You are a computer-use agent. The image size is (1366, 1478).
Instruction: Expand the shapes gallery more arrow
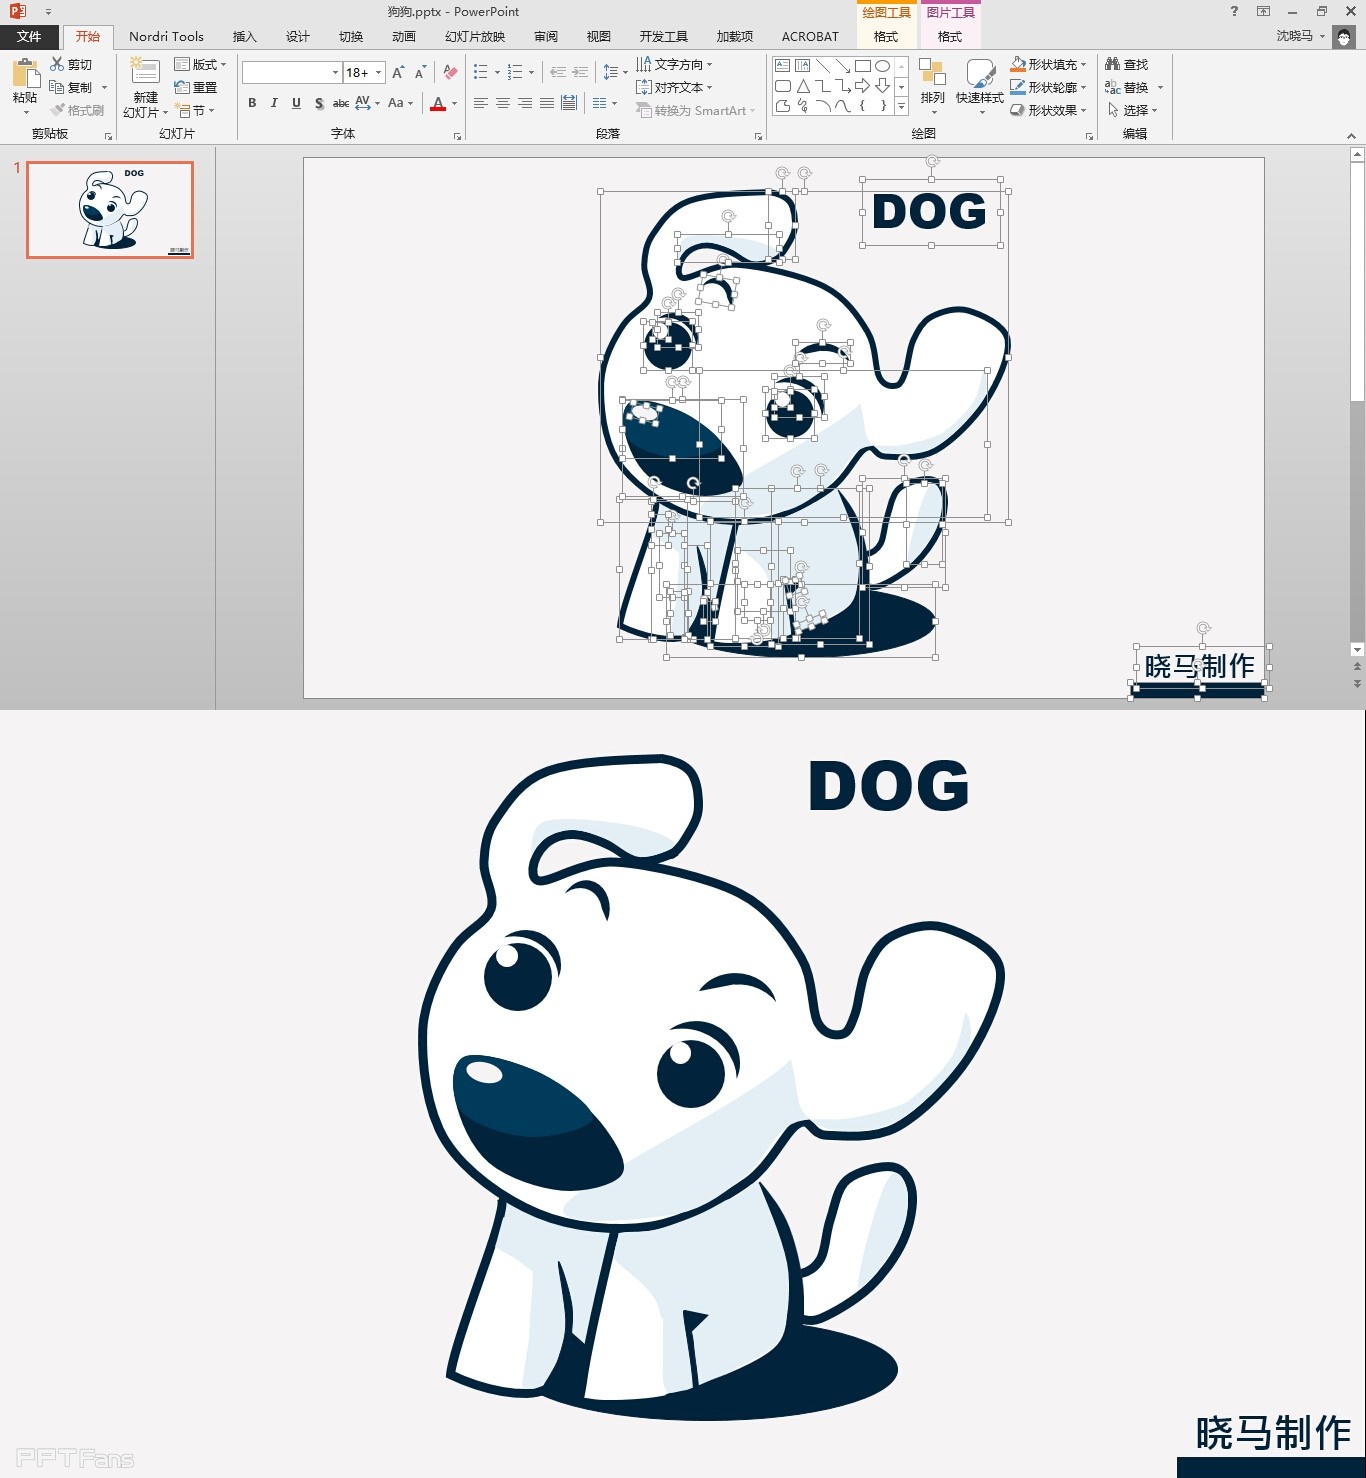coord(901,106)
